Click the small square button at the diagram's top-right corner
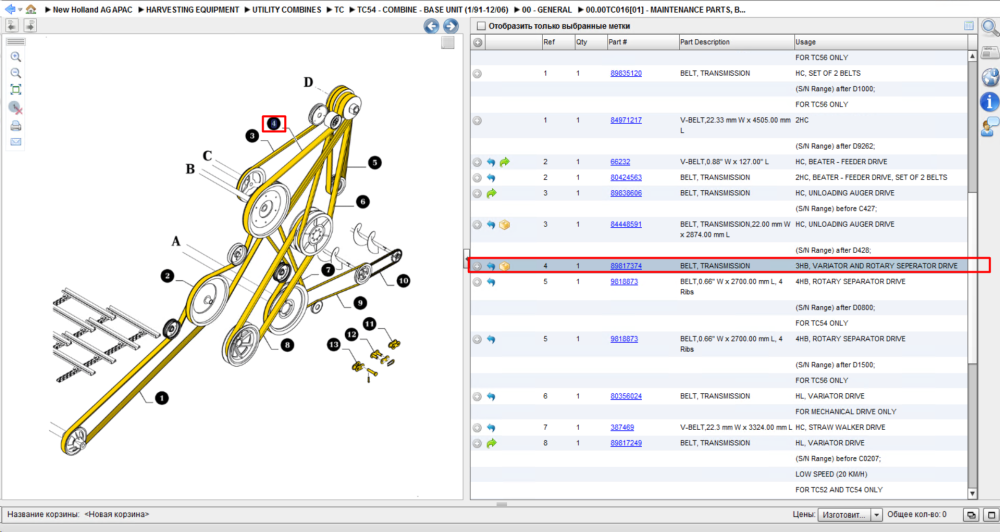The height and width of the screenshot is (532, 1000). coord(448,42)
